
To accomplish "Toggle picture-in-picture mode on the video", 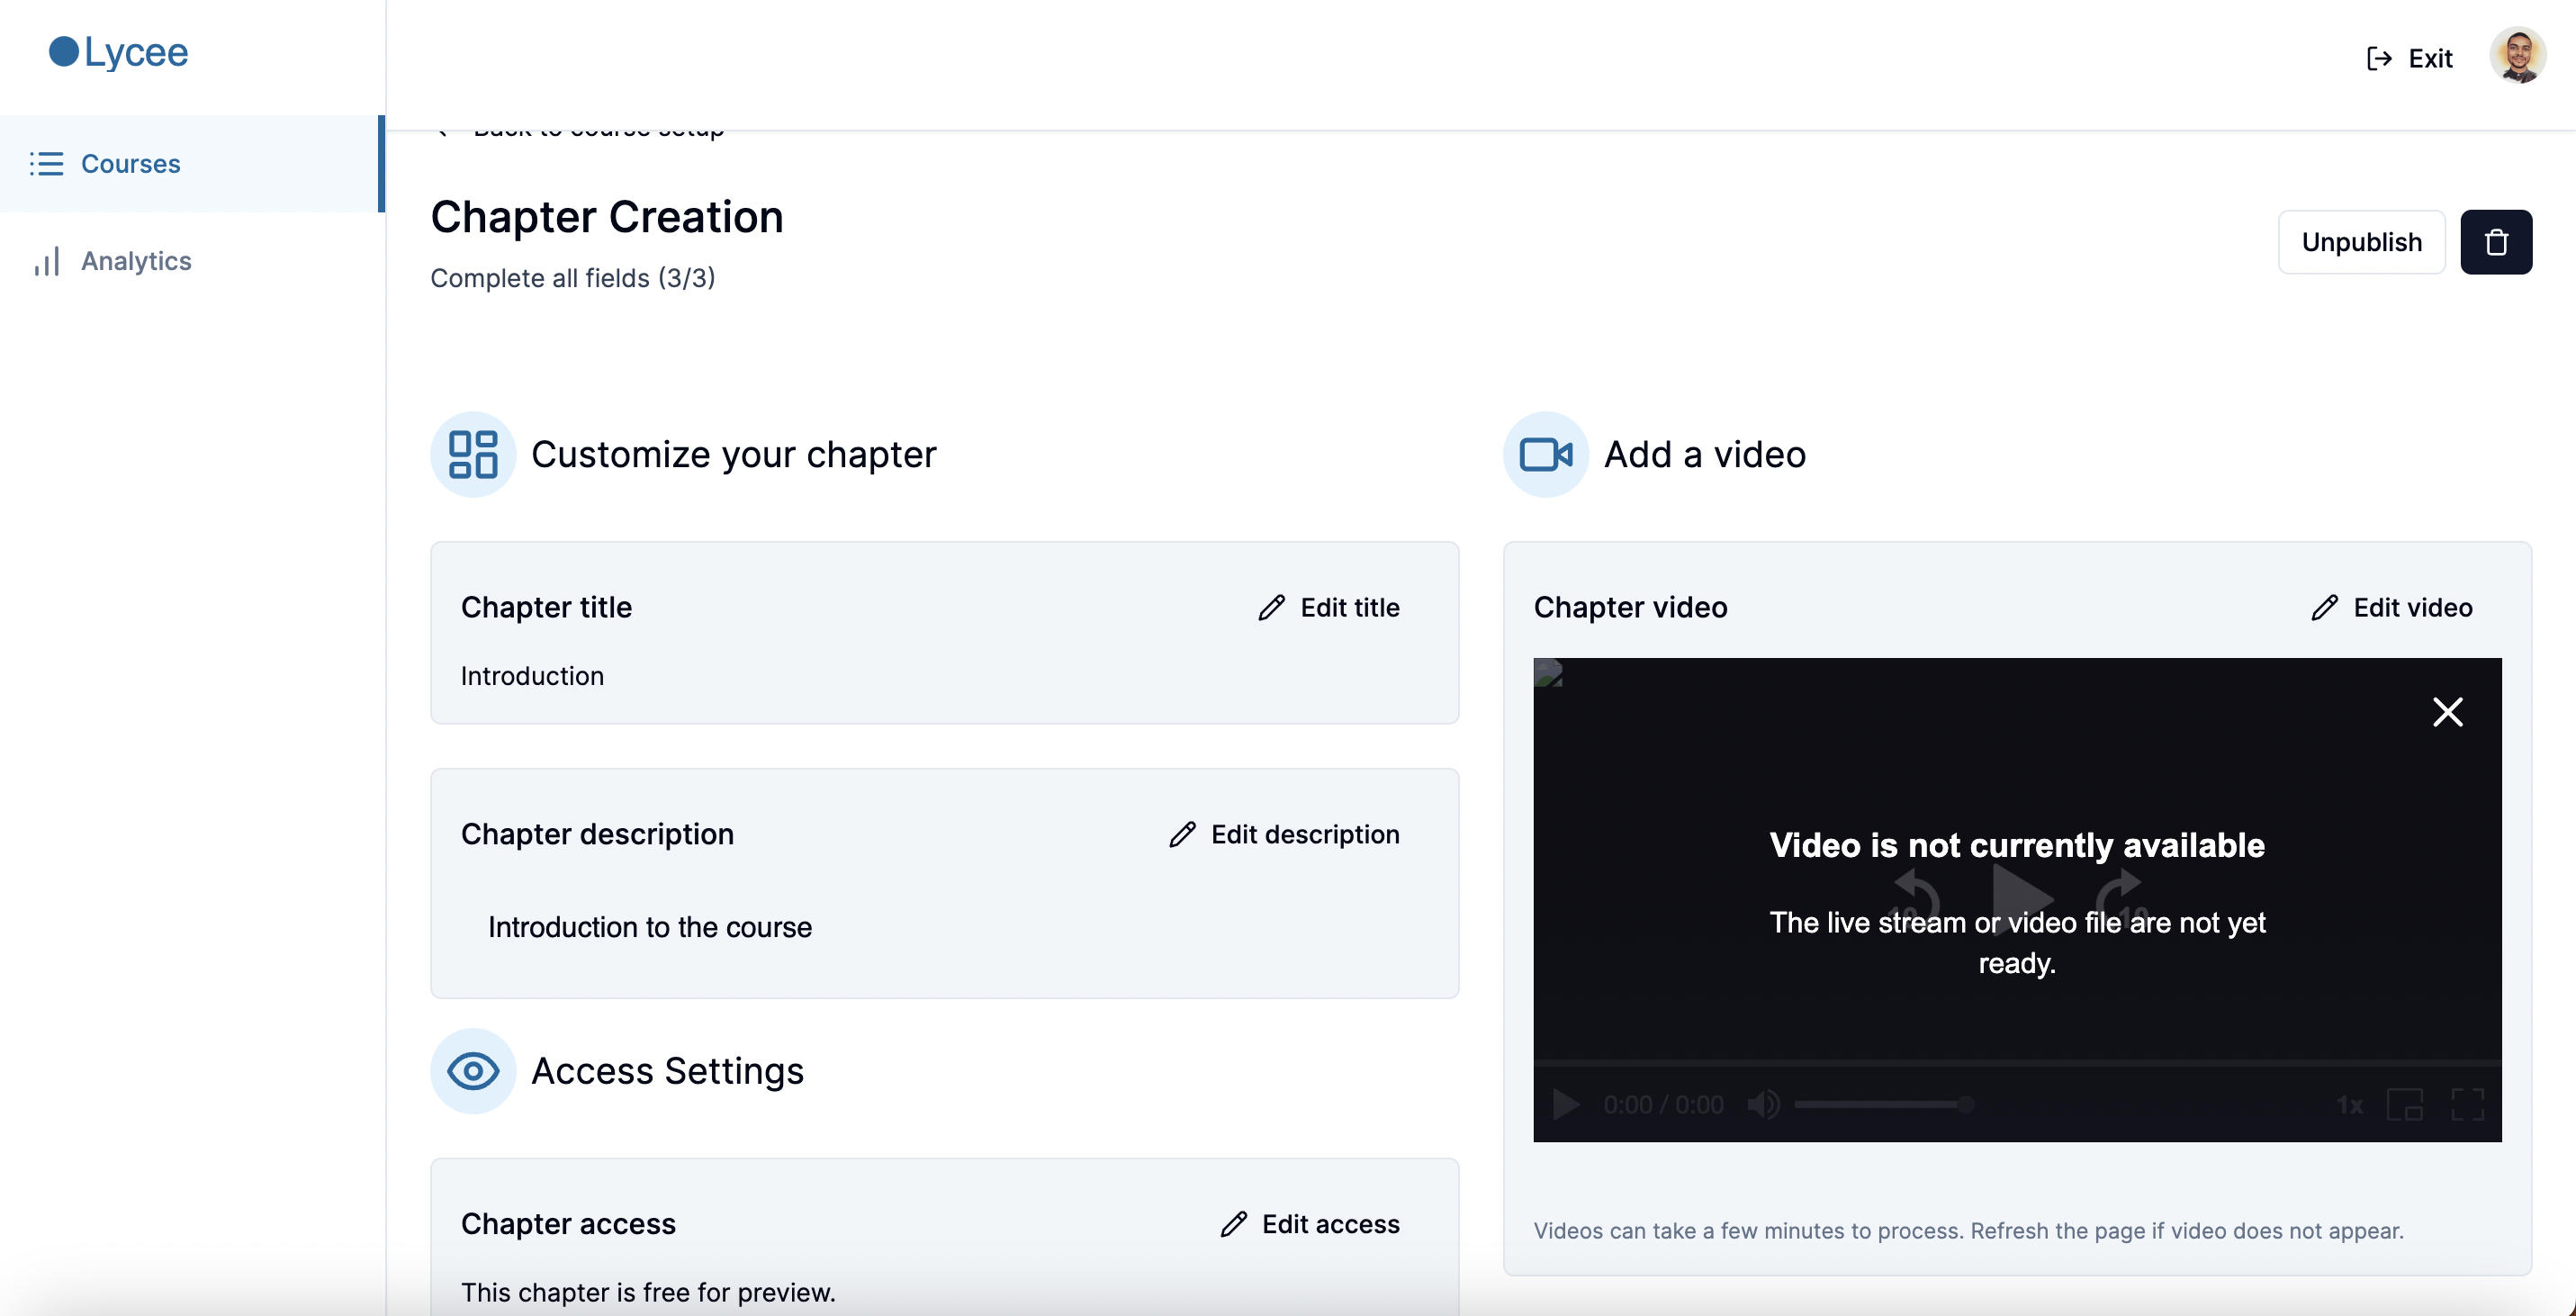I will click(2404, 1105).
